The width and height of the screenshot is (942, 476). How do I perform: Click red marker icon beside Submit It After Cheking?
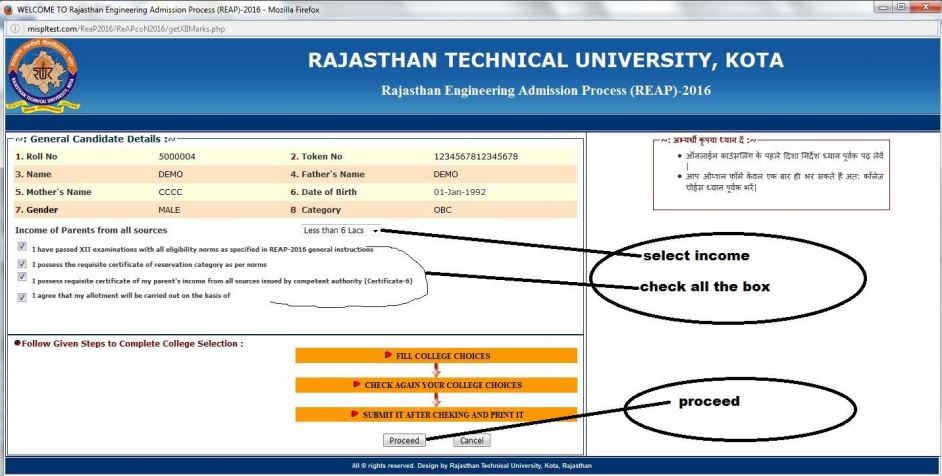354,413
